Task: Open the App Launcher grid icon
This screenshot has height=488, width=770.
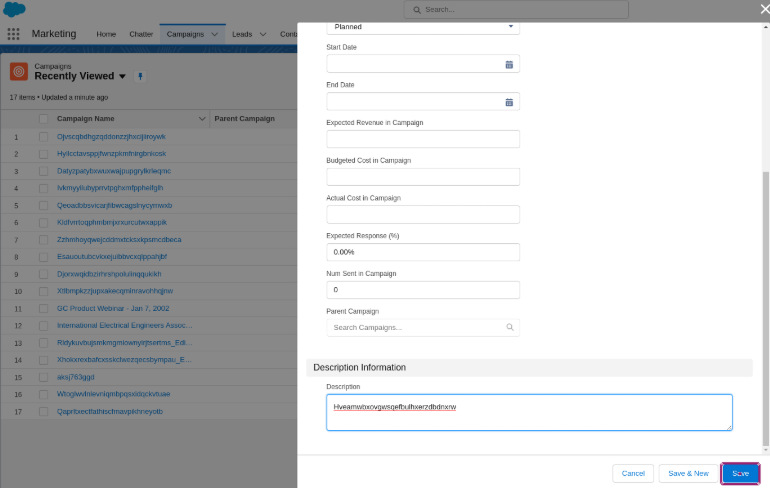Action: pos(13,34)
